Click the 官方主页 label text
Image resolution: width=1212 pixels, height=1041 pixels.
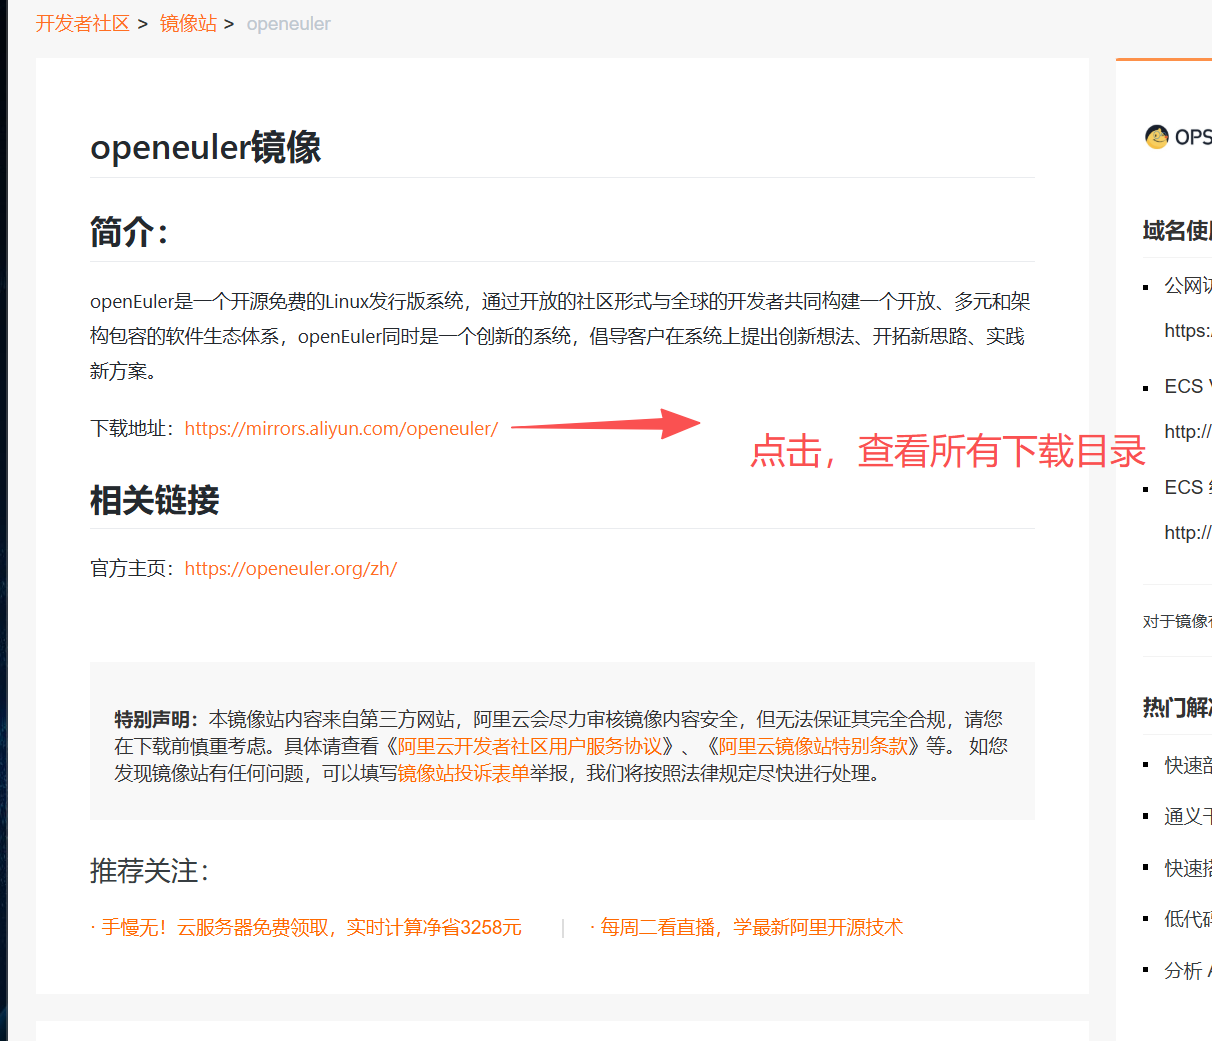click(x=132, y=568)
